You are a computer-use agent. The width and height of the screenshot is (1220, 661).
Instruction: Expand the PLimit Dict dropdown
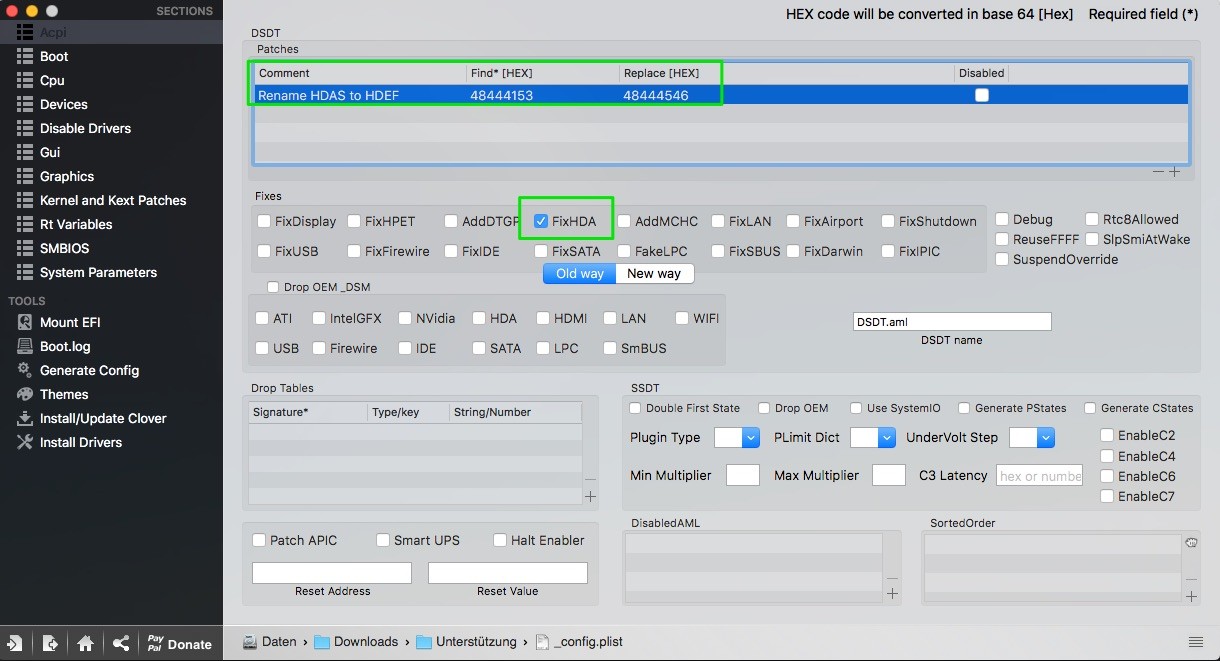[x=872, y=437]
